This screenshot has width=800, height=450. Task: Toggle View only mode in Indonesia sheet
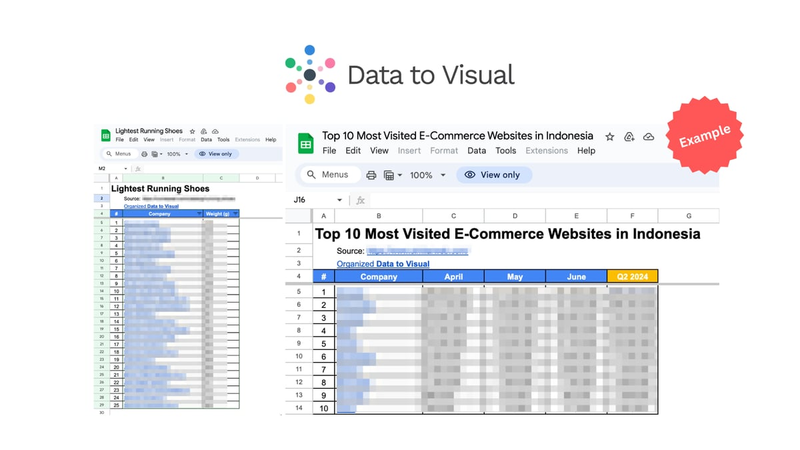coord(493,174)
